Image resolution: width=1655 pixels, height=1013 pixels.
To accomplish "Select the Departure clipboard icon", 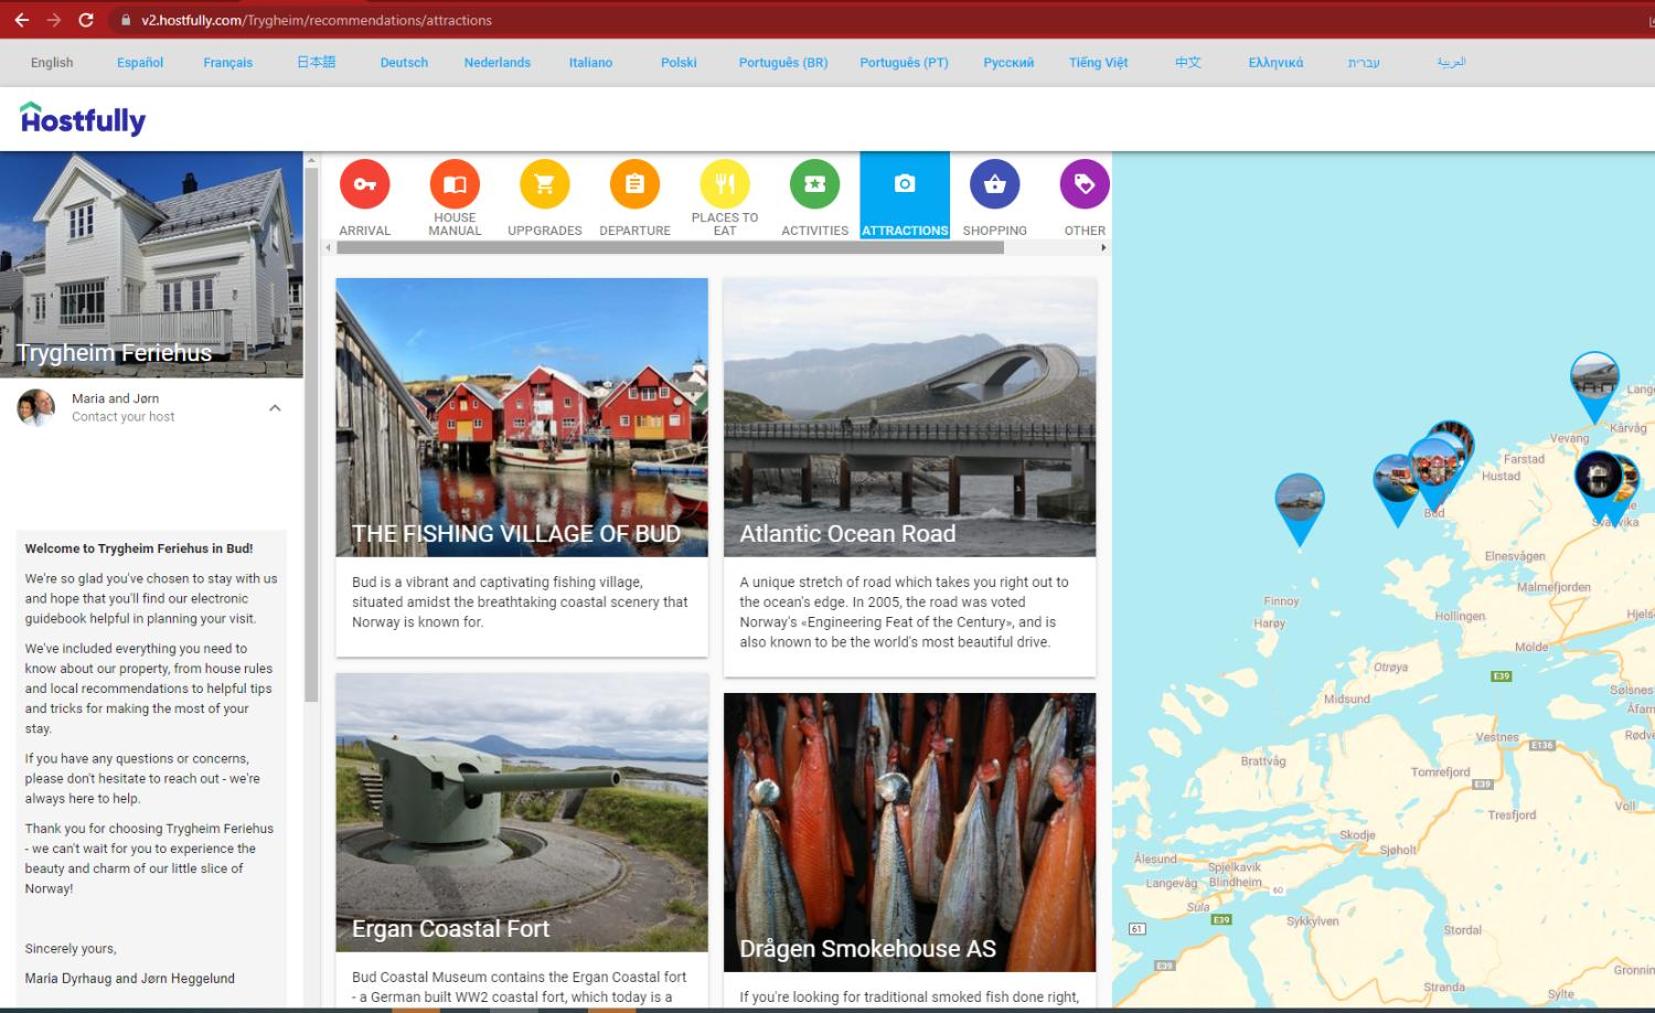I will (x=635, y=185).
